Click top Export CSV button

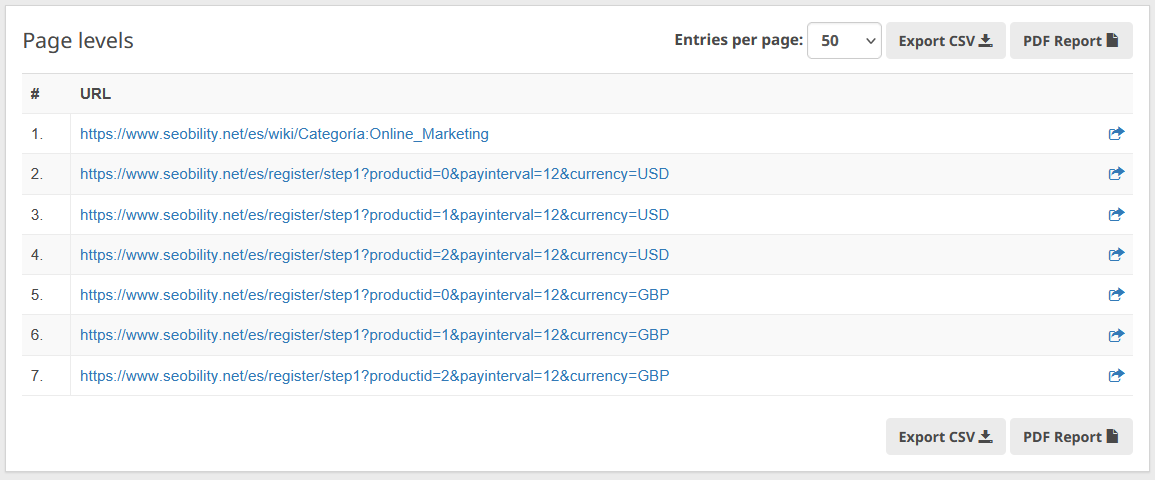pyautogui.click(x=945, y=41)
